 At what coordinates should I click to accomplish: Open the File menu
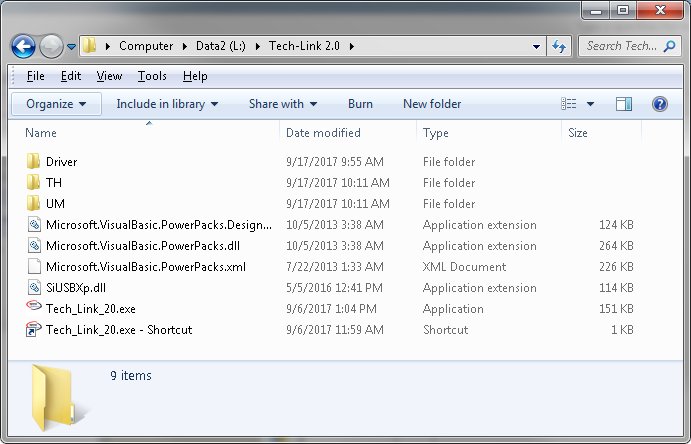pyautogui.click(x=35, y=76)
